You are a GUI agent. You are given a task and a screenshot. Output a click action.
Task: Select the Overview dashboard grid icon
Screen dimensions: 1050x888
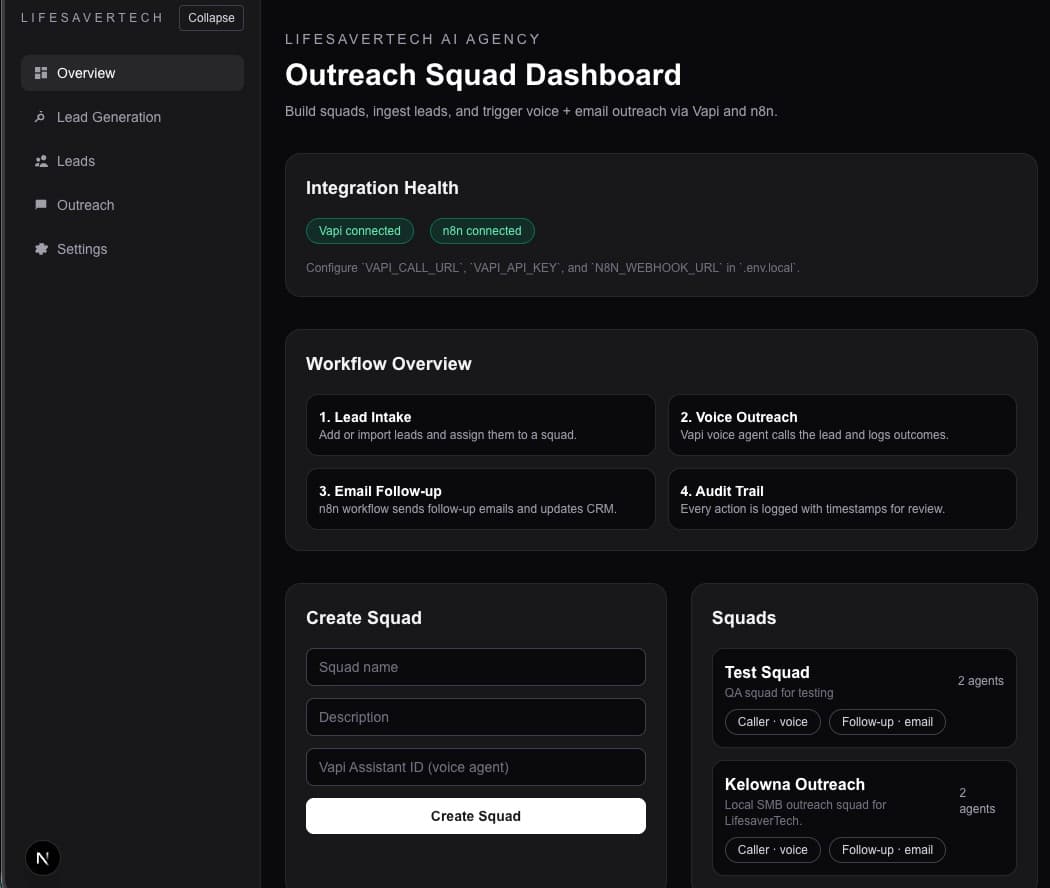coord(40,72)
